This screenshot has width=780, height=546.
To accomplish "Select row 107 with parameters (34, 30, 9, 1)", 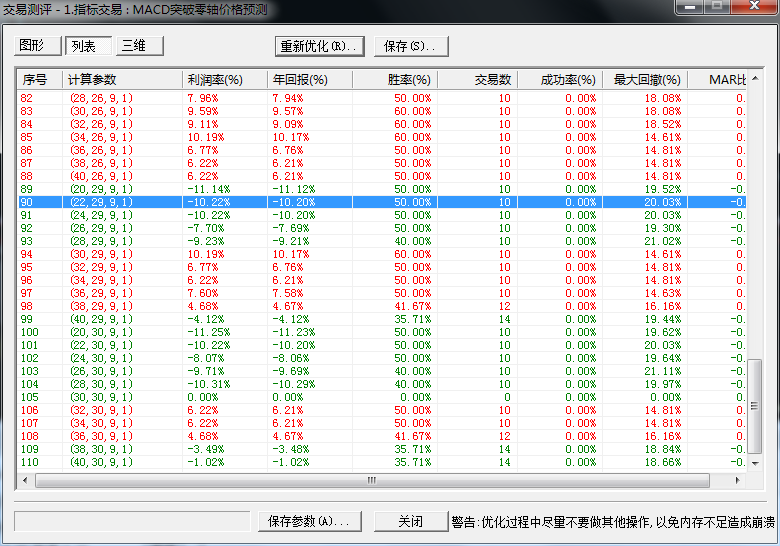I will pyautogui.click(x=382, y=423).
